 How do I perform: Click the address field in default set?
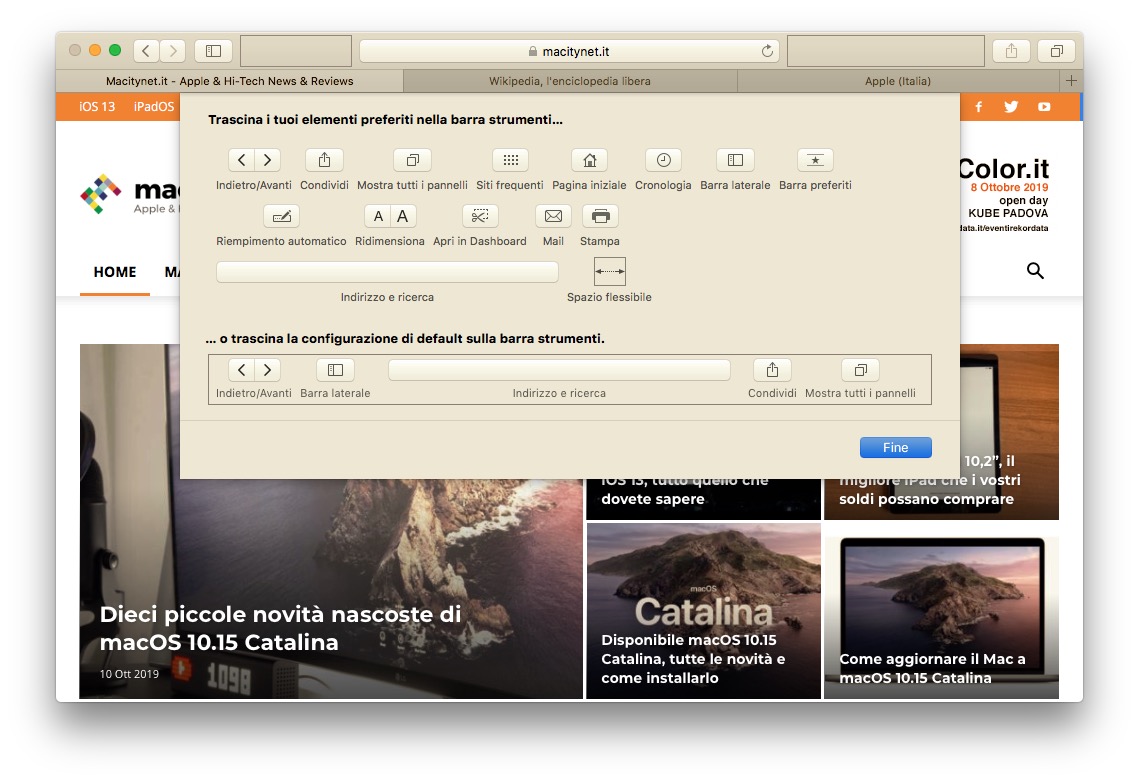(559, 370)
